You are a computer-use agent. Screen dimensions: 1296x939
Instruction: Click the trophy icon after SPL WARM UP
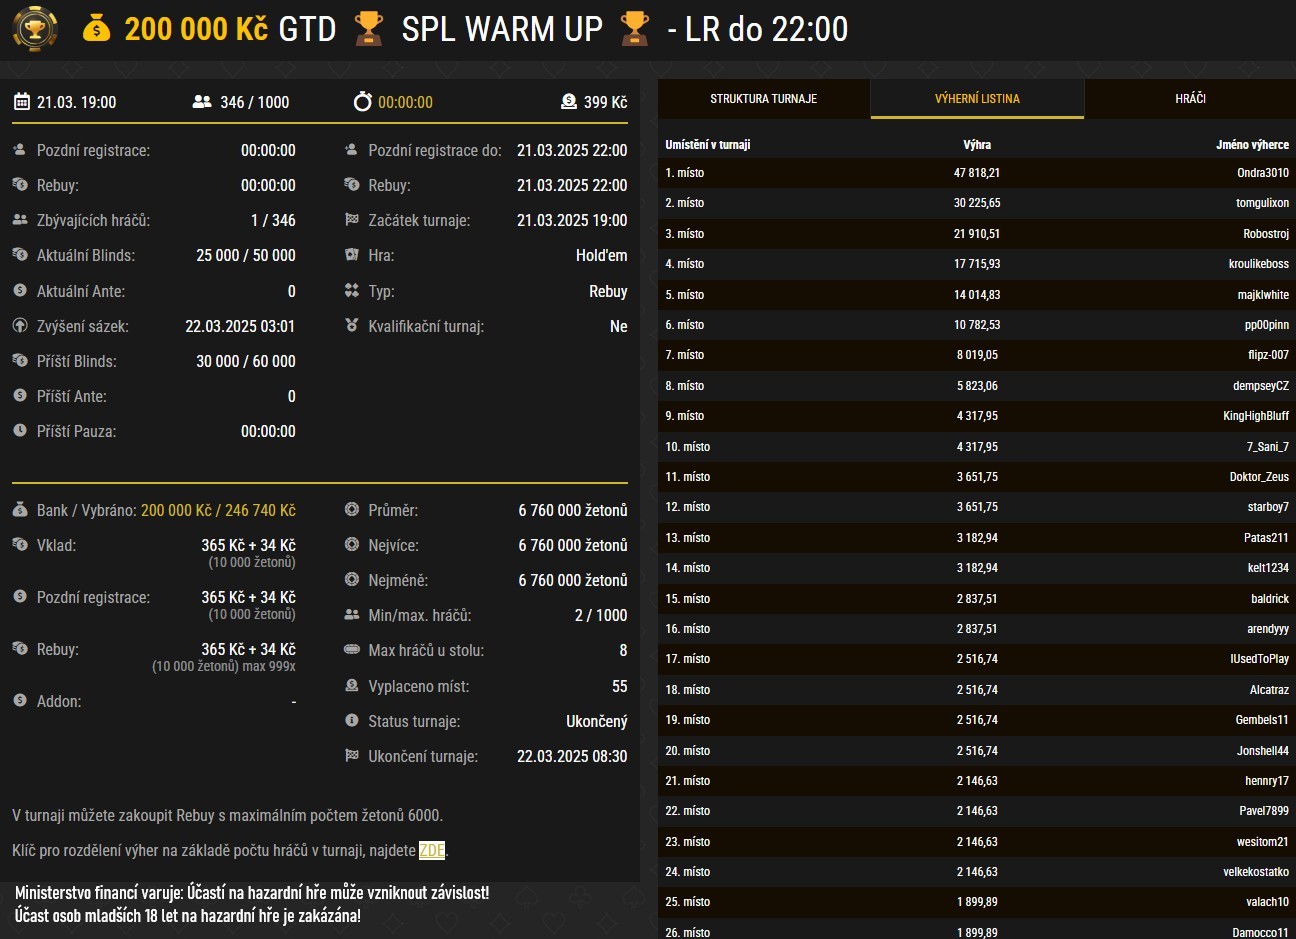pos(635,29)
